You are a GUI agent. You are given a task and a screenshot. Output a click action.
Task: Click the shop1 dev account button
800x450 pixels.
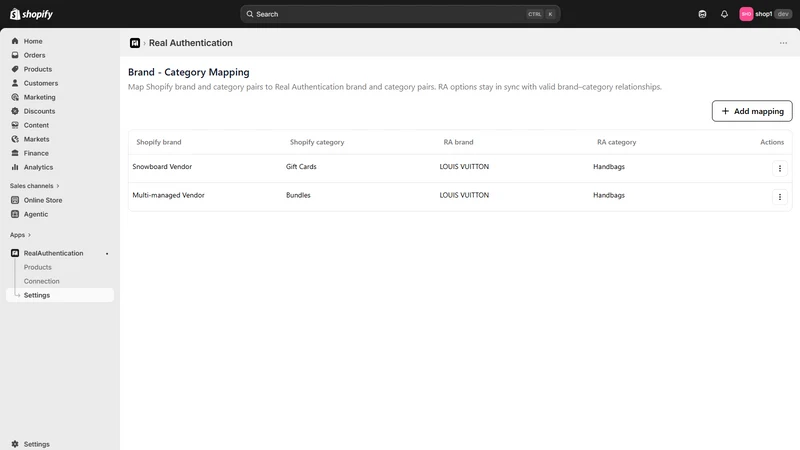[765, 14]
